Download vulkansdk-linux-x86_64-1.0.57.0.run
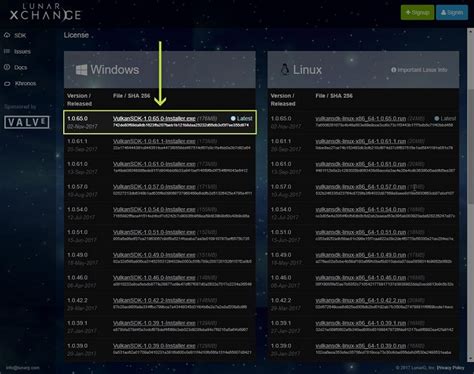Image resolution: width=474 pixels, height=374 pixels. coord(361,187)
